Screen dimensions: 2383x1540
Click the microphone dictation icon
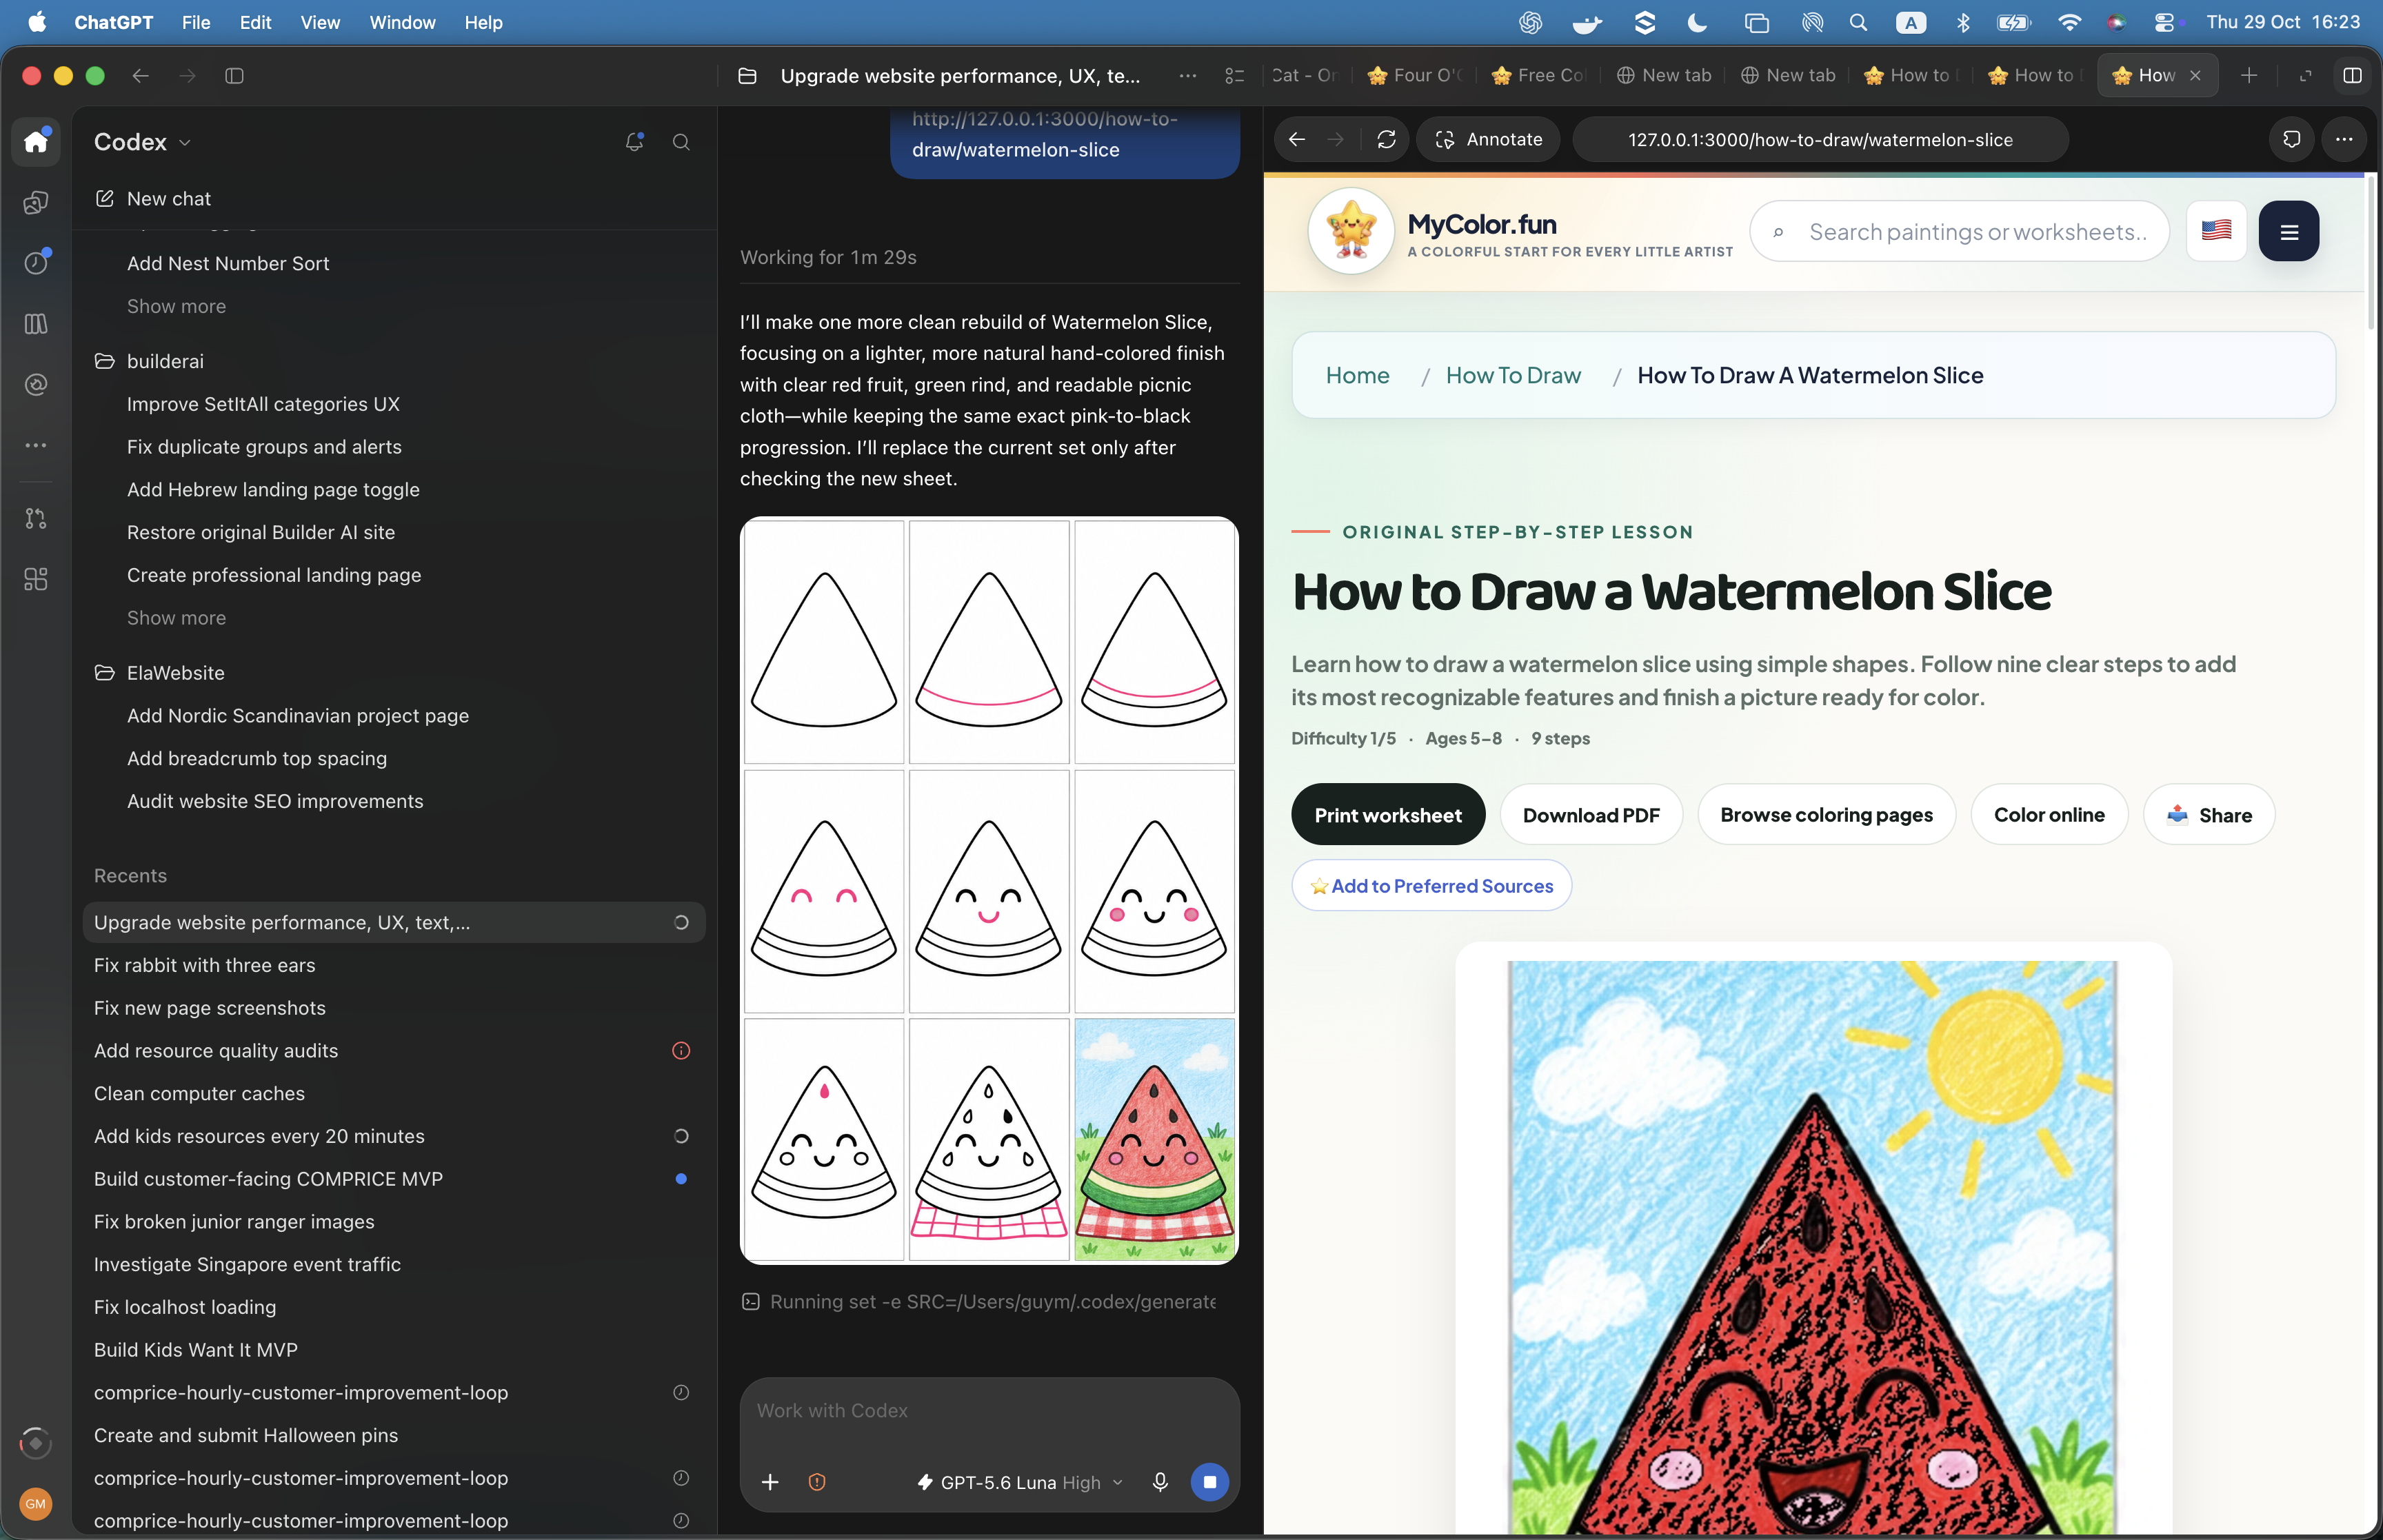[1160, 1481]
